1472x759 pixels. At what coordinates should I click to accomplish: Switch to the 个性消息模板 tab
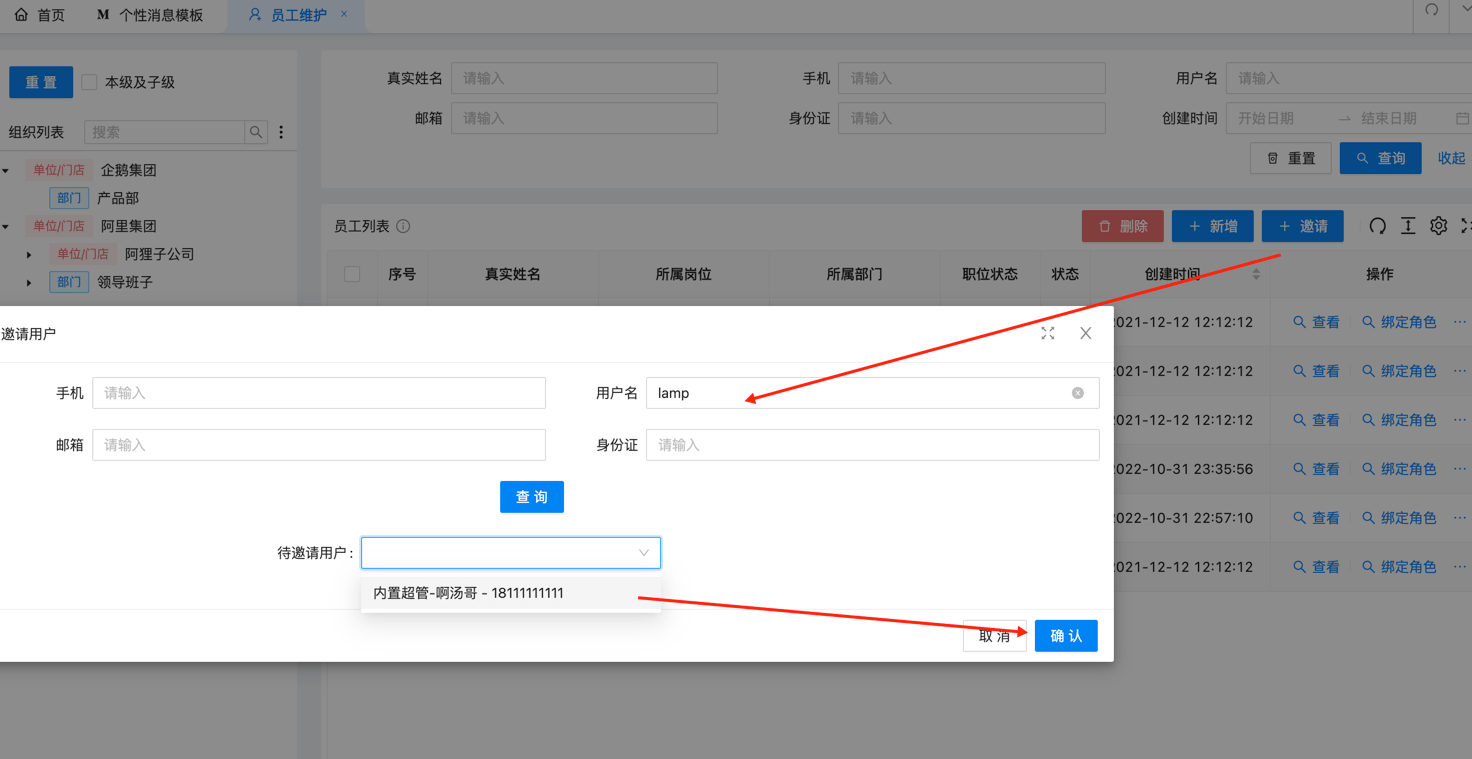click(151, 15)
